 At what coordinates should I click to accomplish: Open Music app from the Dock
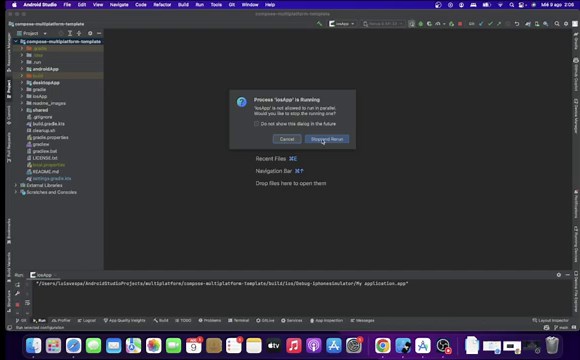click(x=294, y=346)
